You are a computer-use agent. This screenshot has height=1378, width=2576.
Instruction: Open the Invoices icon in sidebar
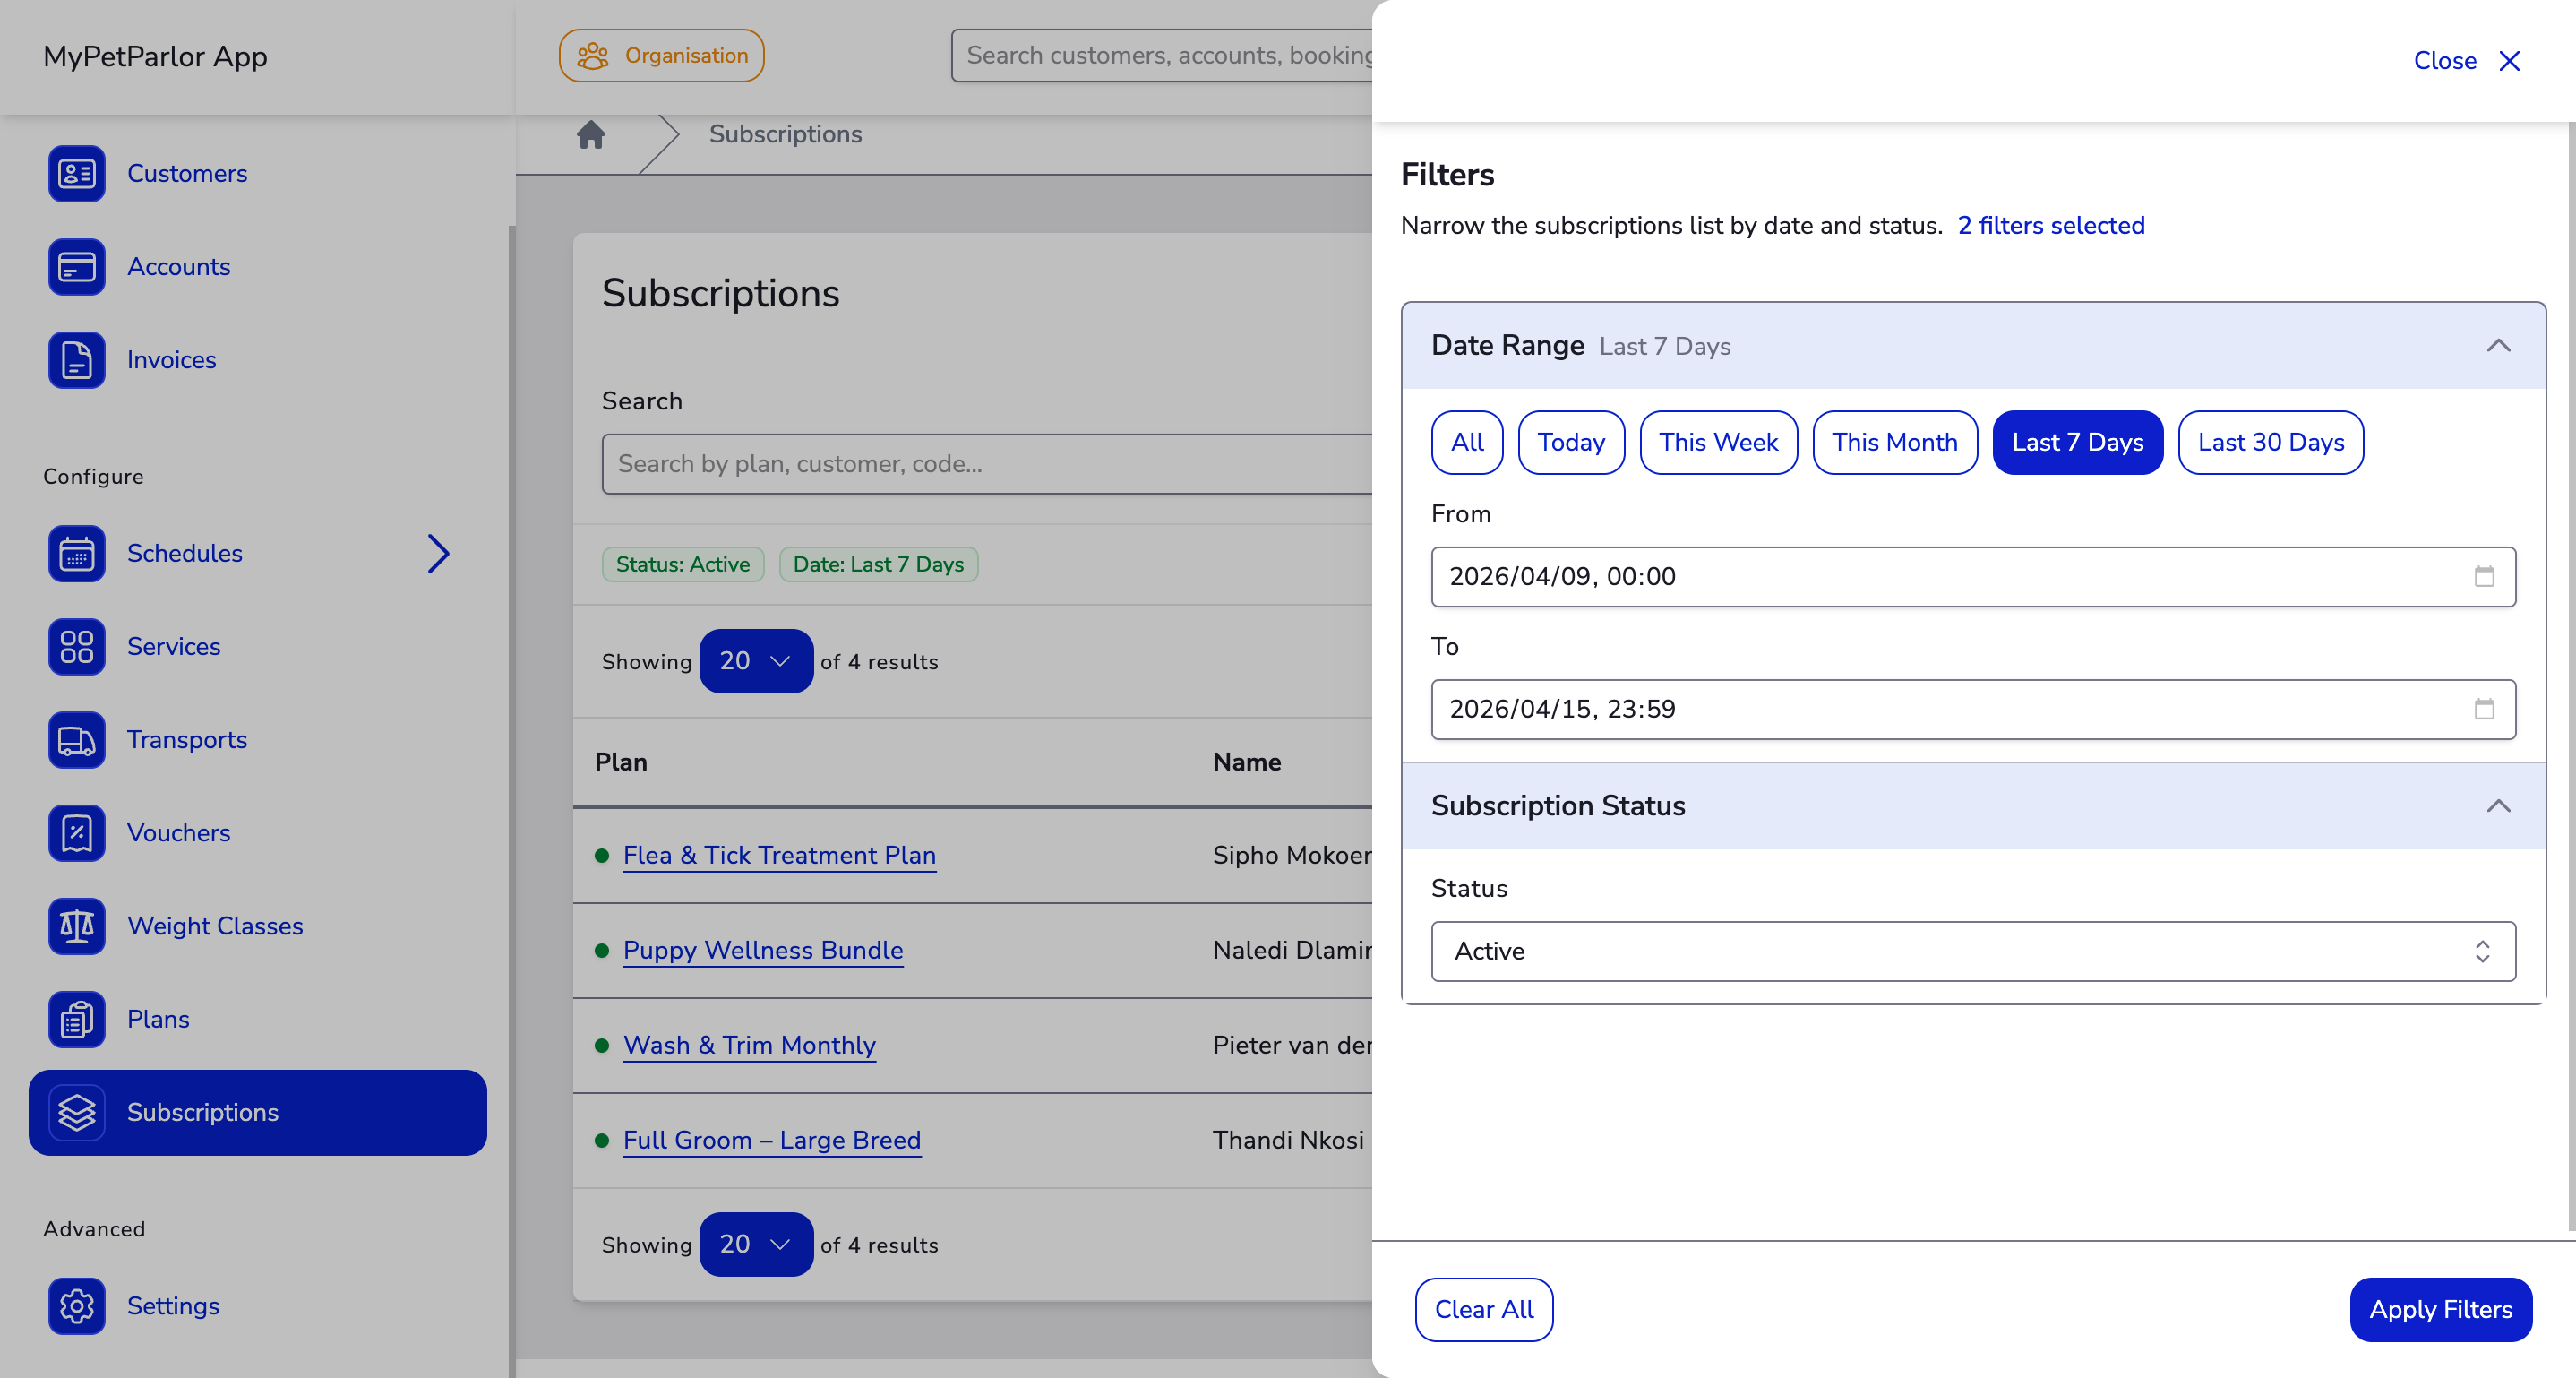[x=76, y=360]
